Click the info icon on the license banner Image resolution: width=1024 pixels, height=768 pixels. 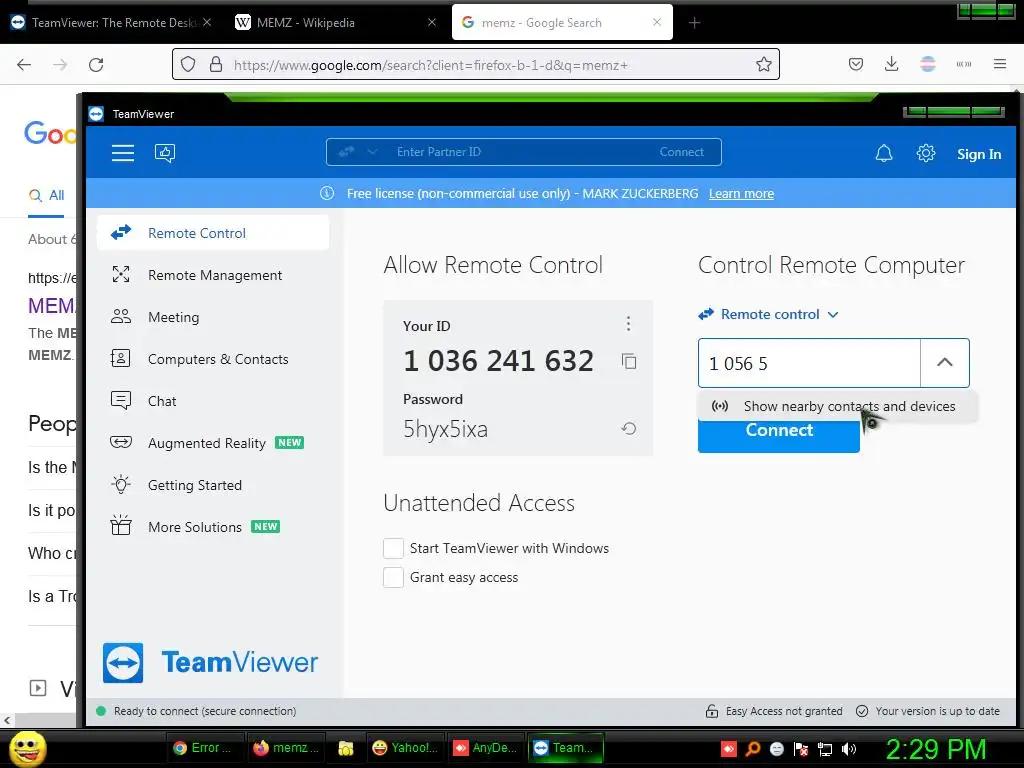tap(327, 193)
